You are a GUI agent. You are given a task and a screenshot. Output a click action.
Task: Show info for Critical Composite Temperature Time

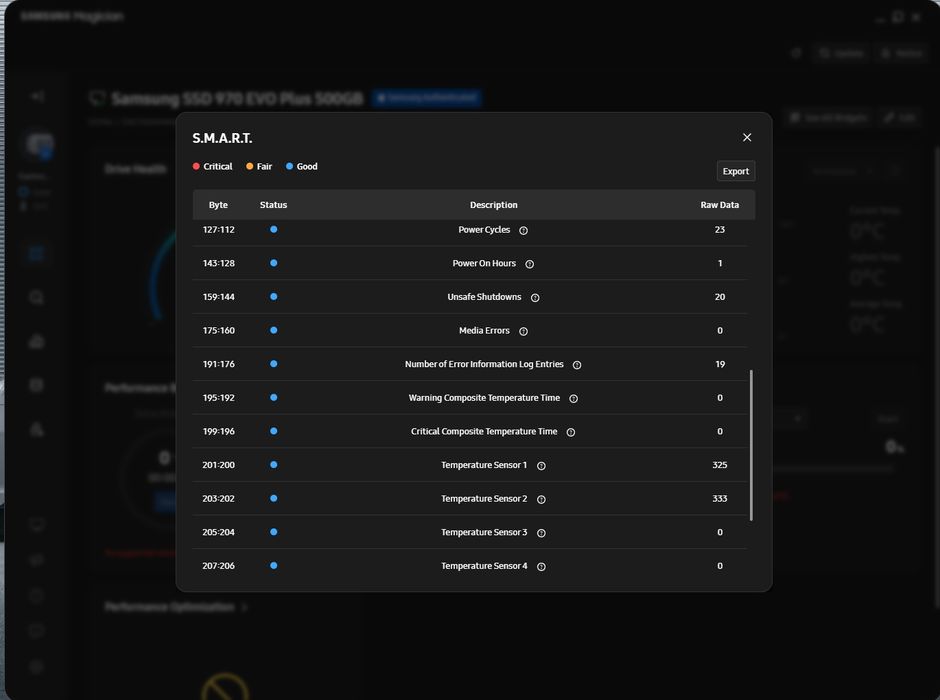pyautogui.click(x=571, y=432)
